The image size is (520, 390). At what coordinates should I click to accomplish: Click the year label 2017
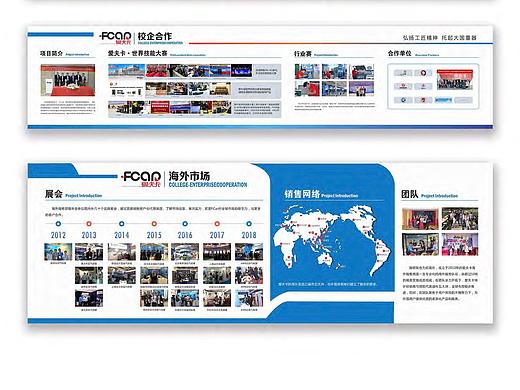(217, 235)
